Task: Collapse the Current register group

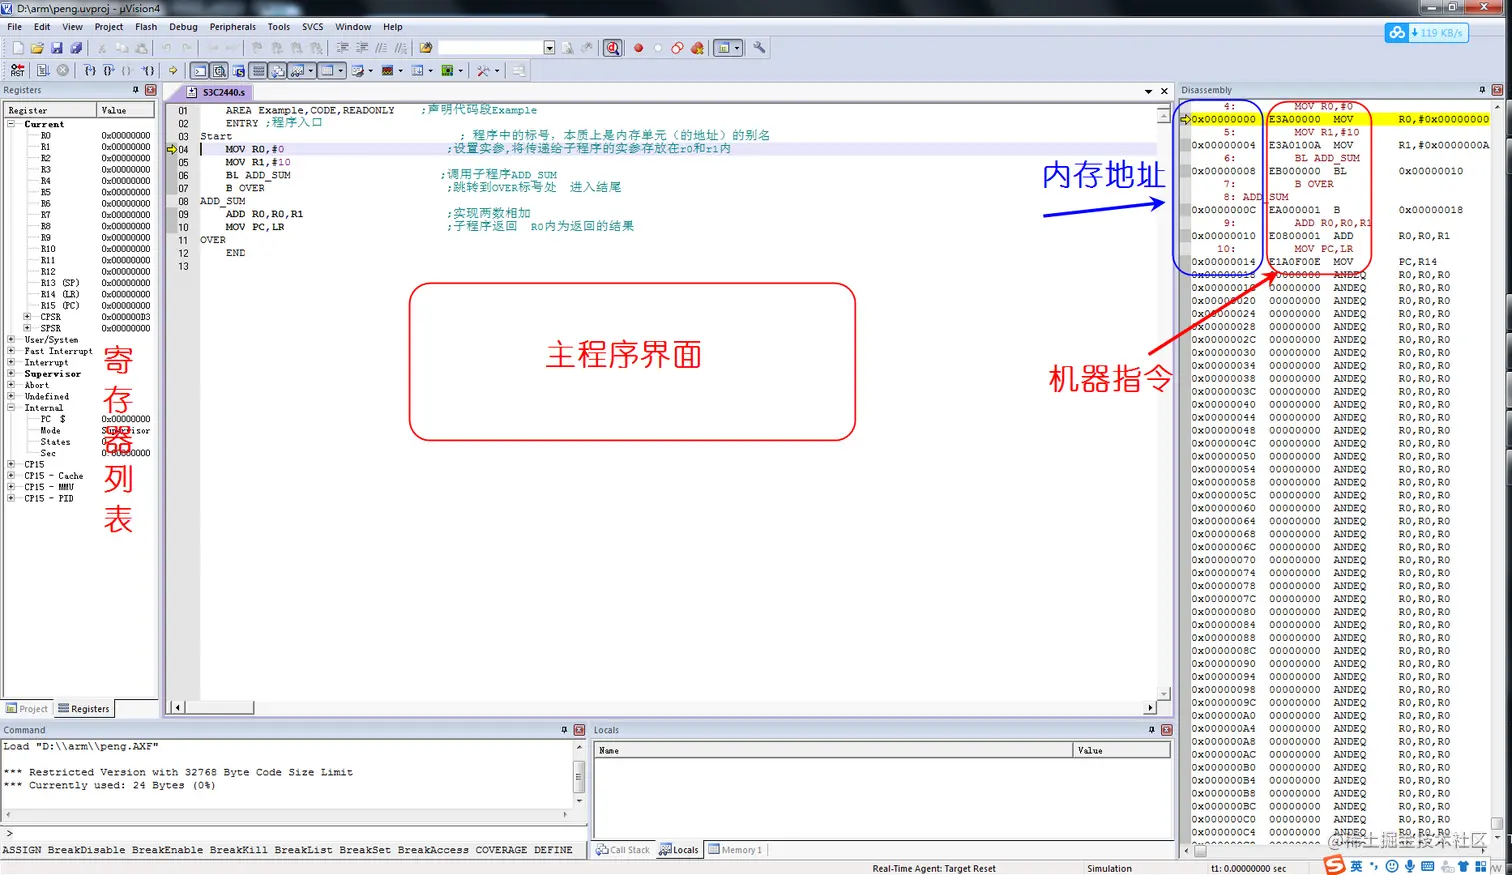Action: pyautogui.click(x=12, y=124)
